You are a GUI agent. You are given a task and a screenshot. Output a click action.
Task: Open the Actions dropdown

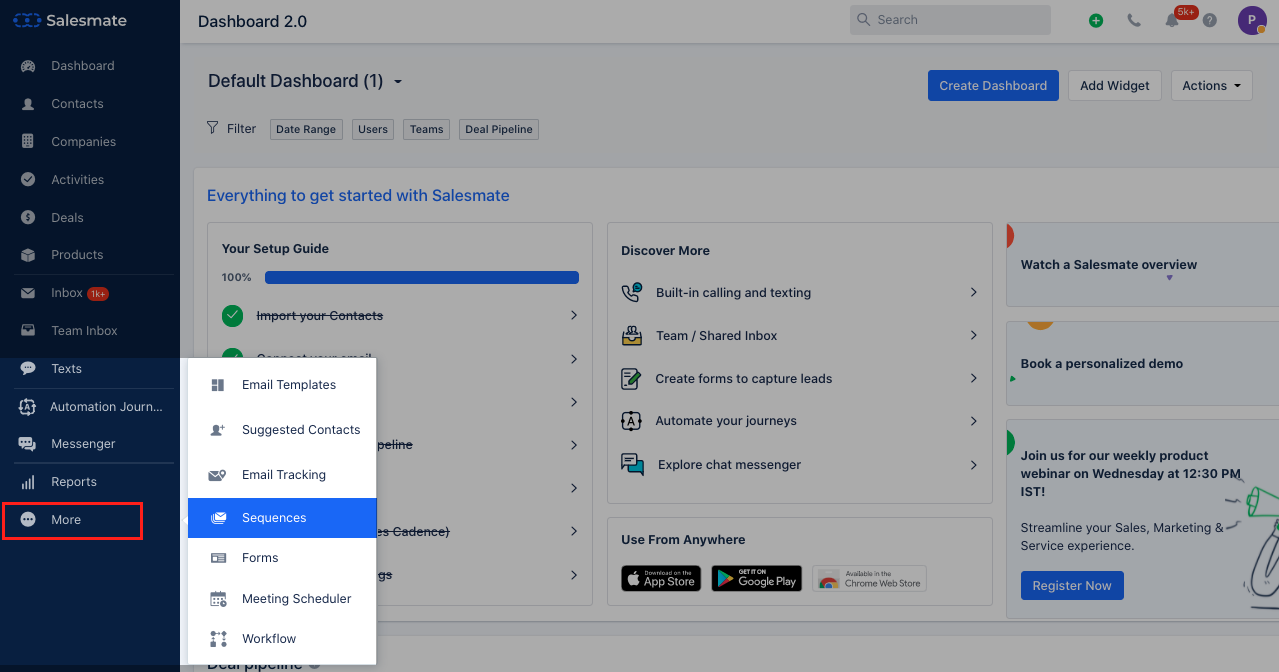pos(1212,86)
